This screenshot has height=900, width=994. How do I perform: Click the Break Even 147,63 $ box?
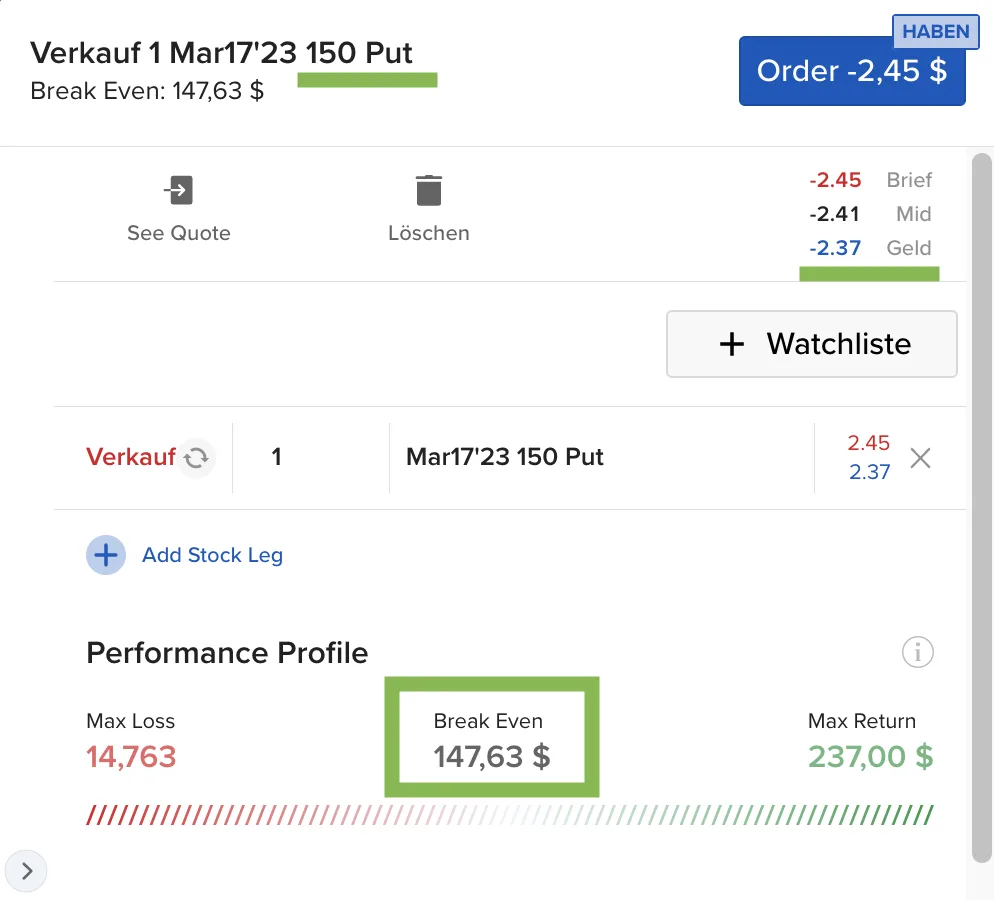point(492,737)
